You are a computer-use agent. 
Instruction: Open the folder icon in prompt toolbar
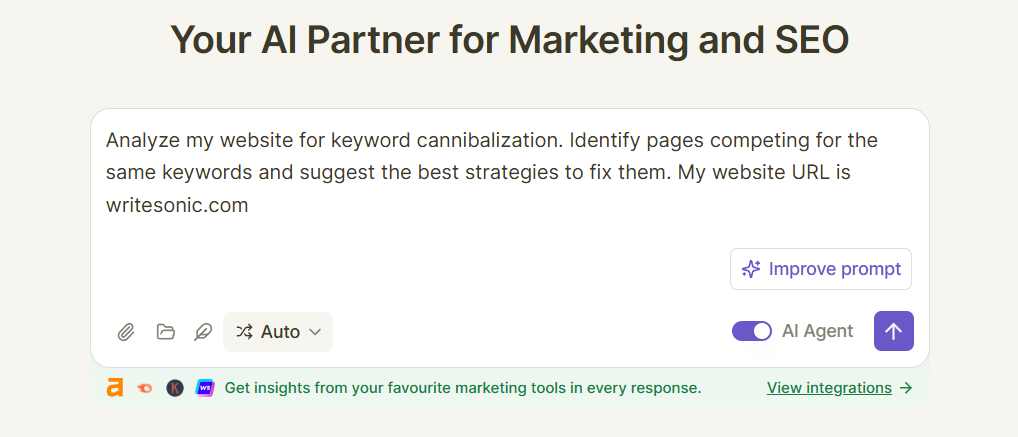click(x=166, y=332)
